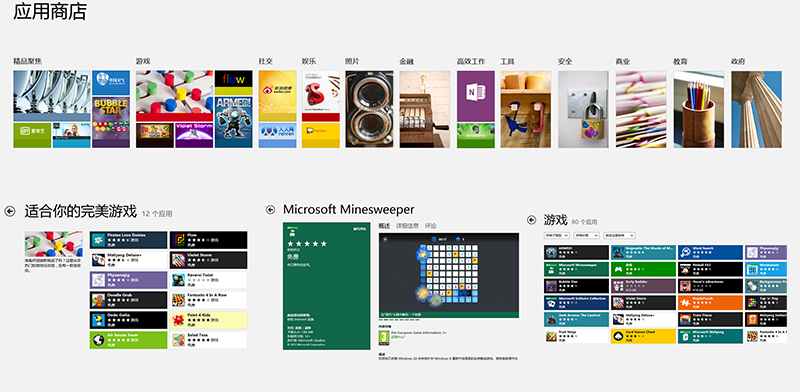This screenshot has height=392, width=800.
Task: Open the SketchBook tile under 娱乐
Action: tap(320, 96)
